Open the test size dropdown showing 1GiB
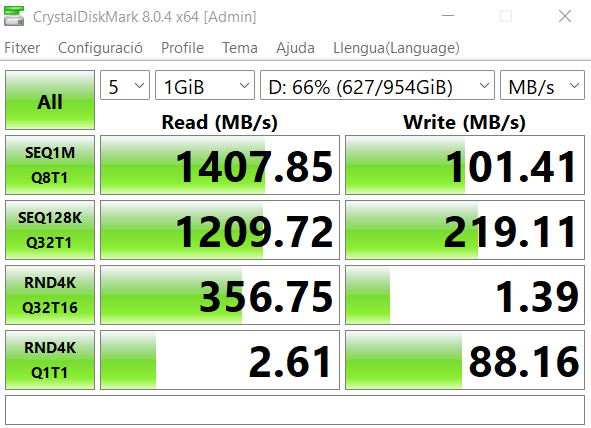The image size is (591, 428). 205,85
